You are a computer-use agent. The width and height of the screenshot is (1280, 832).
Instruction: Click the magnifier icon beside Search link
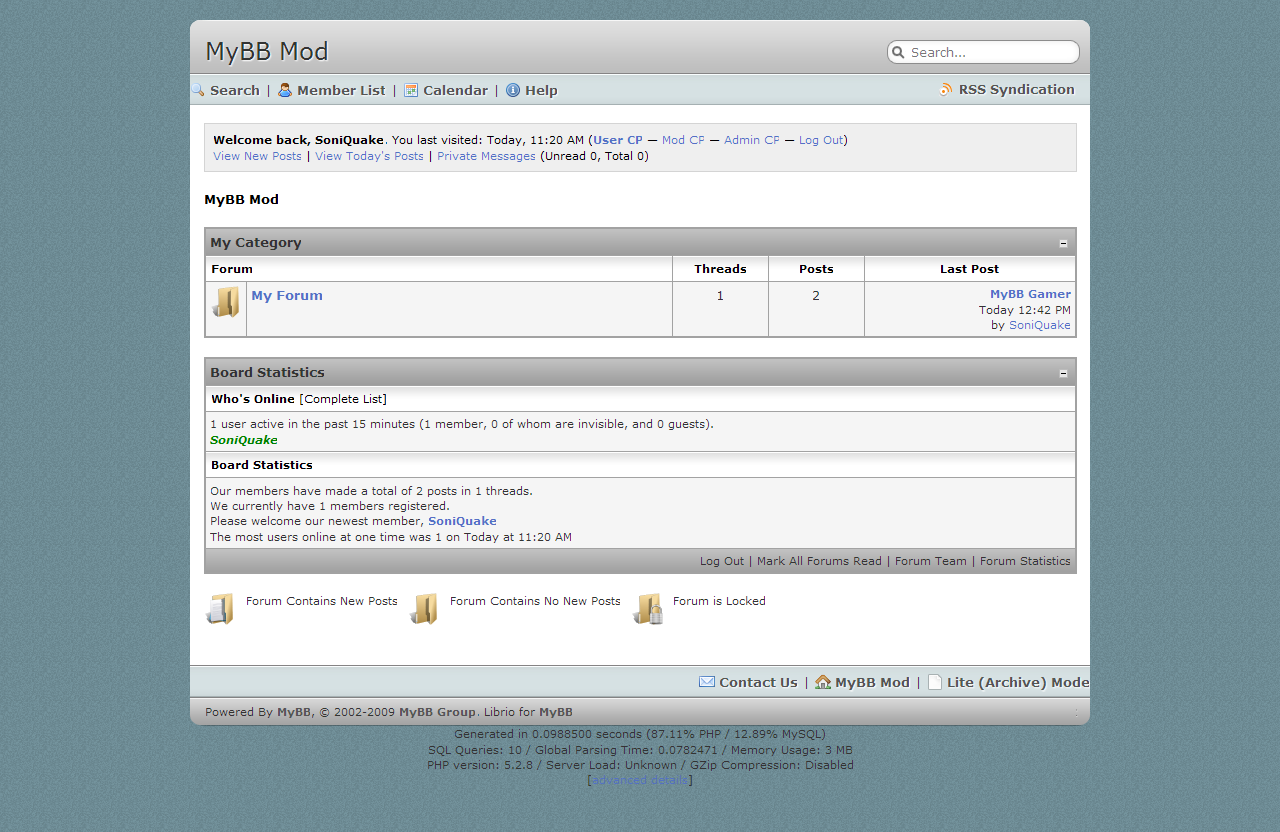pos(198,90)
